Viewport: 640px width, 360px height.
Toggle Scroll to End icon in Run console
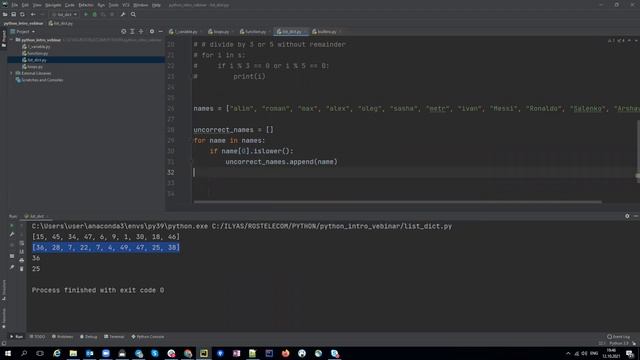(22, 251)
